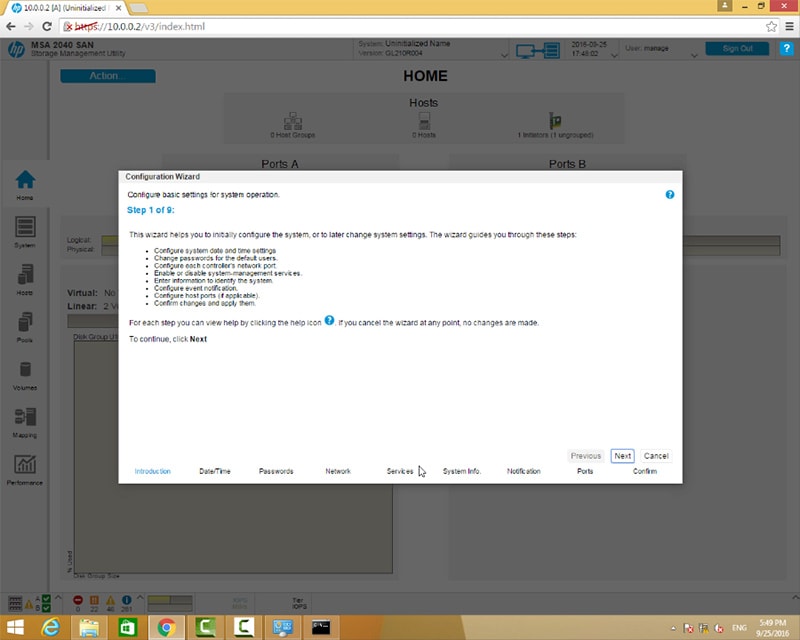Go to the System Info. wizard step
800x640 pixels.
tap(462, 471)
